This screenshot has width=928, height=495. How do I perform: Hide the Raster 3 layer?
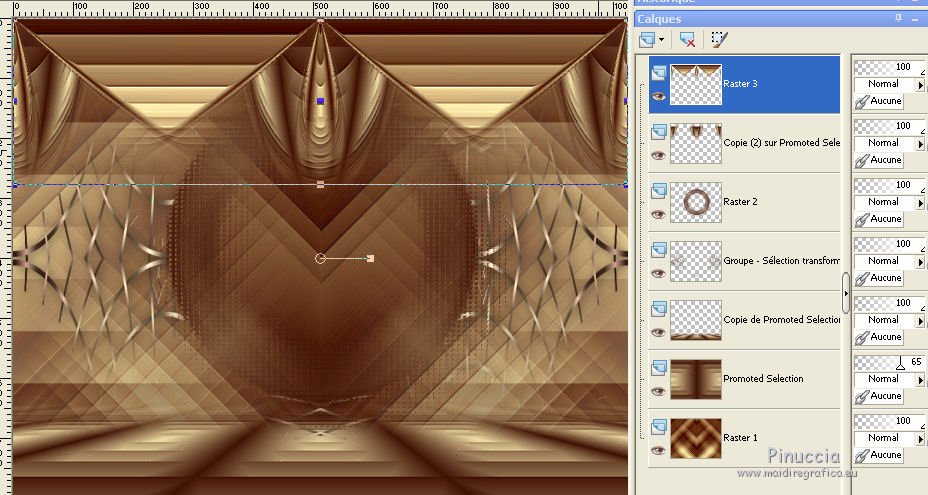tap(657, 97)
